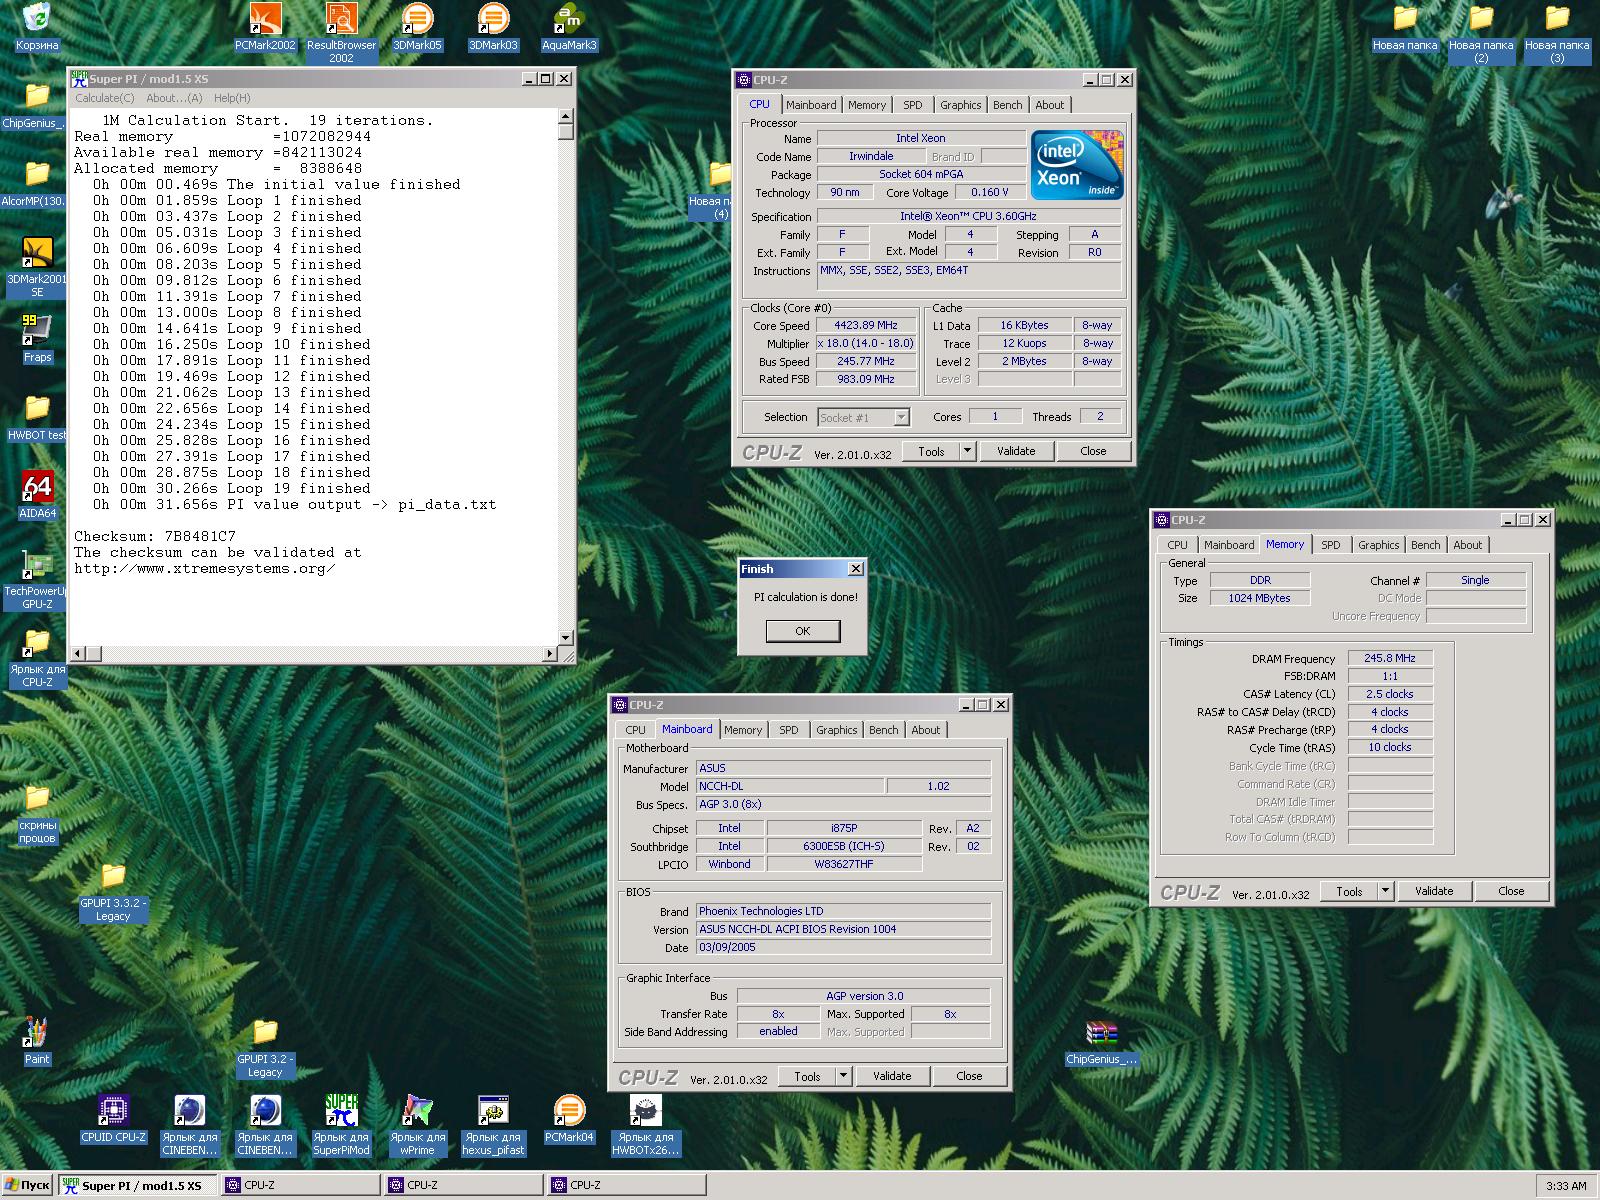This screenshot has width=1600, height=1200.
Task: Launch 3DMark05 desktop shortcut
Action: tap(417, 26)
